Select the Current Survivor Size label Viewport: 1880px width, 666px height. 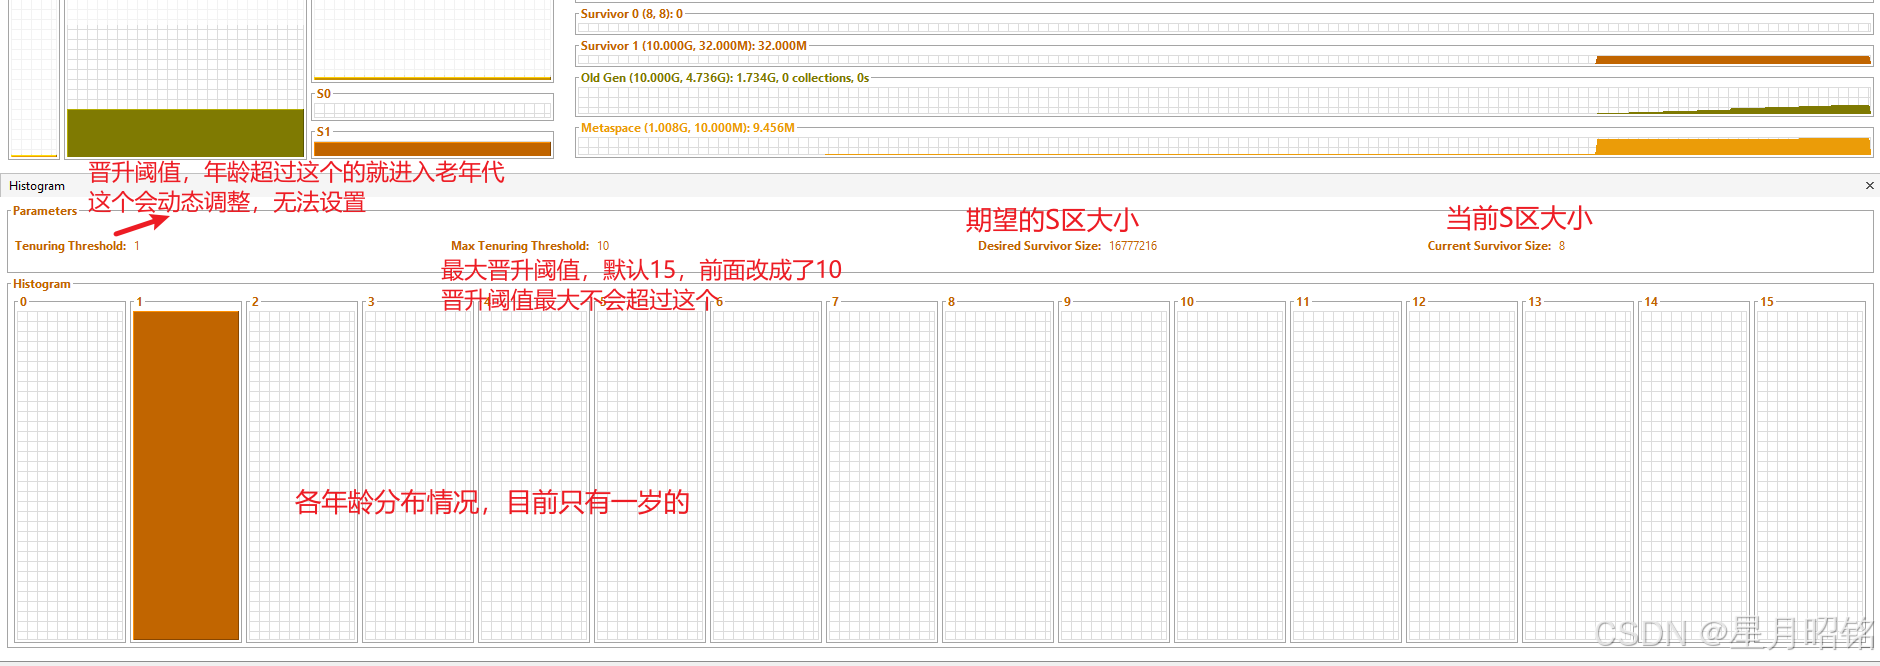(x=1489, y=246)
